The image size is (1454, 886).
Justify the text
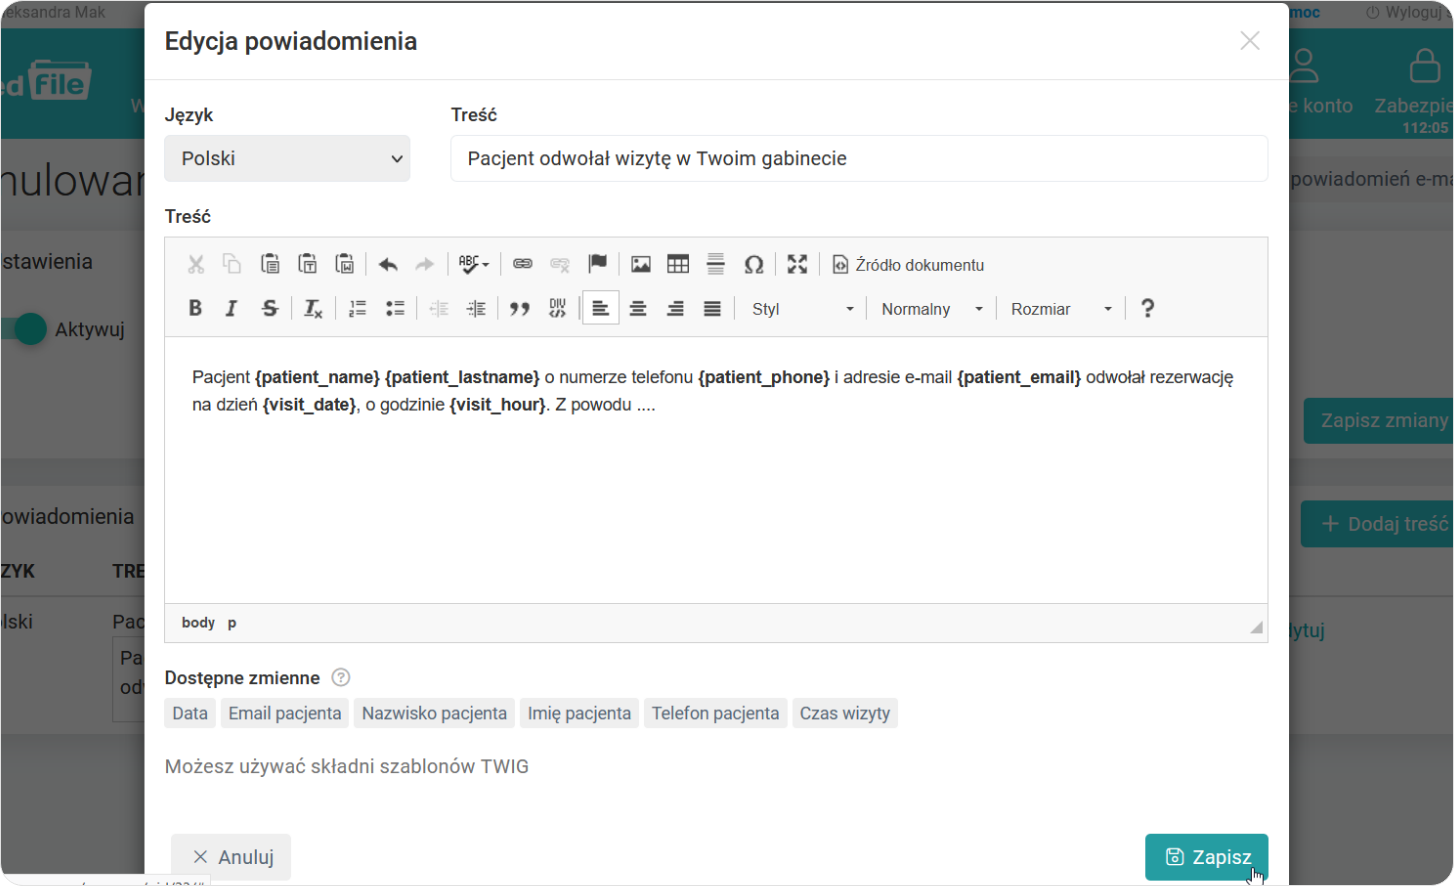pos(712,308)
